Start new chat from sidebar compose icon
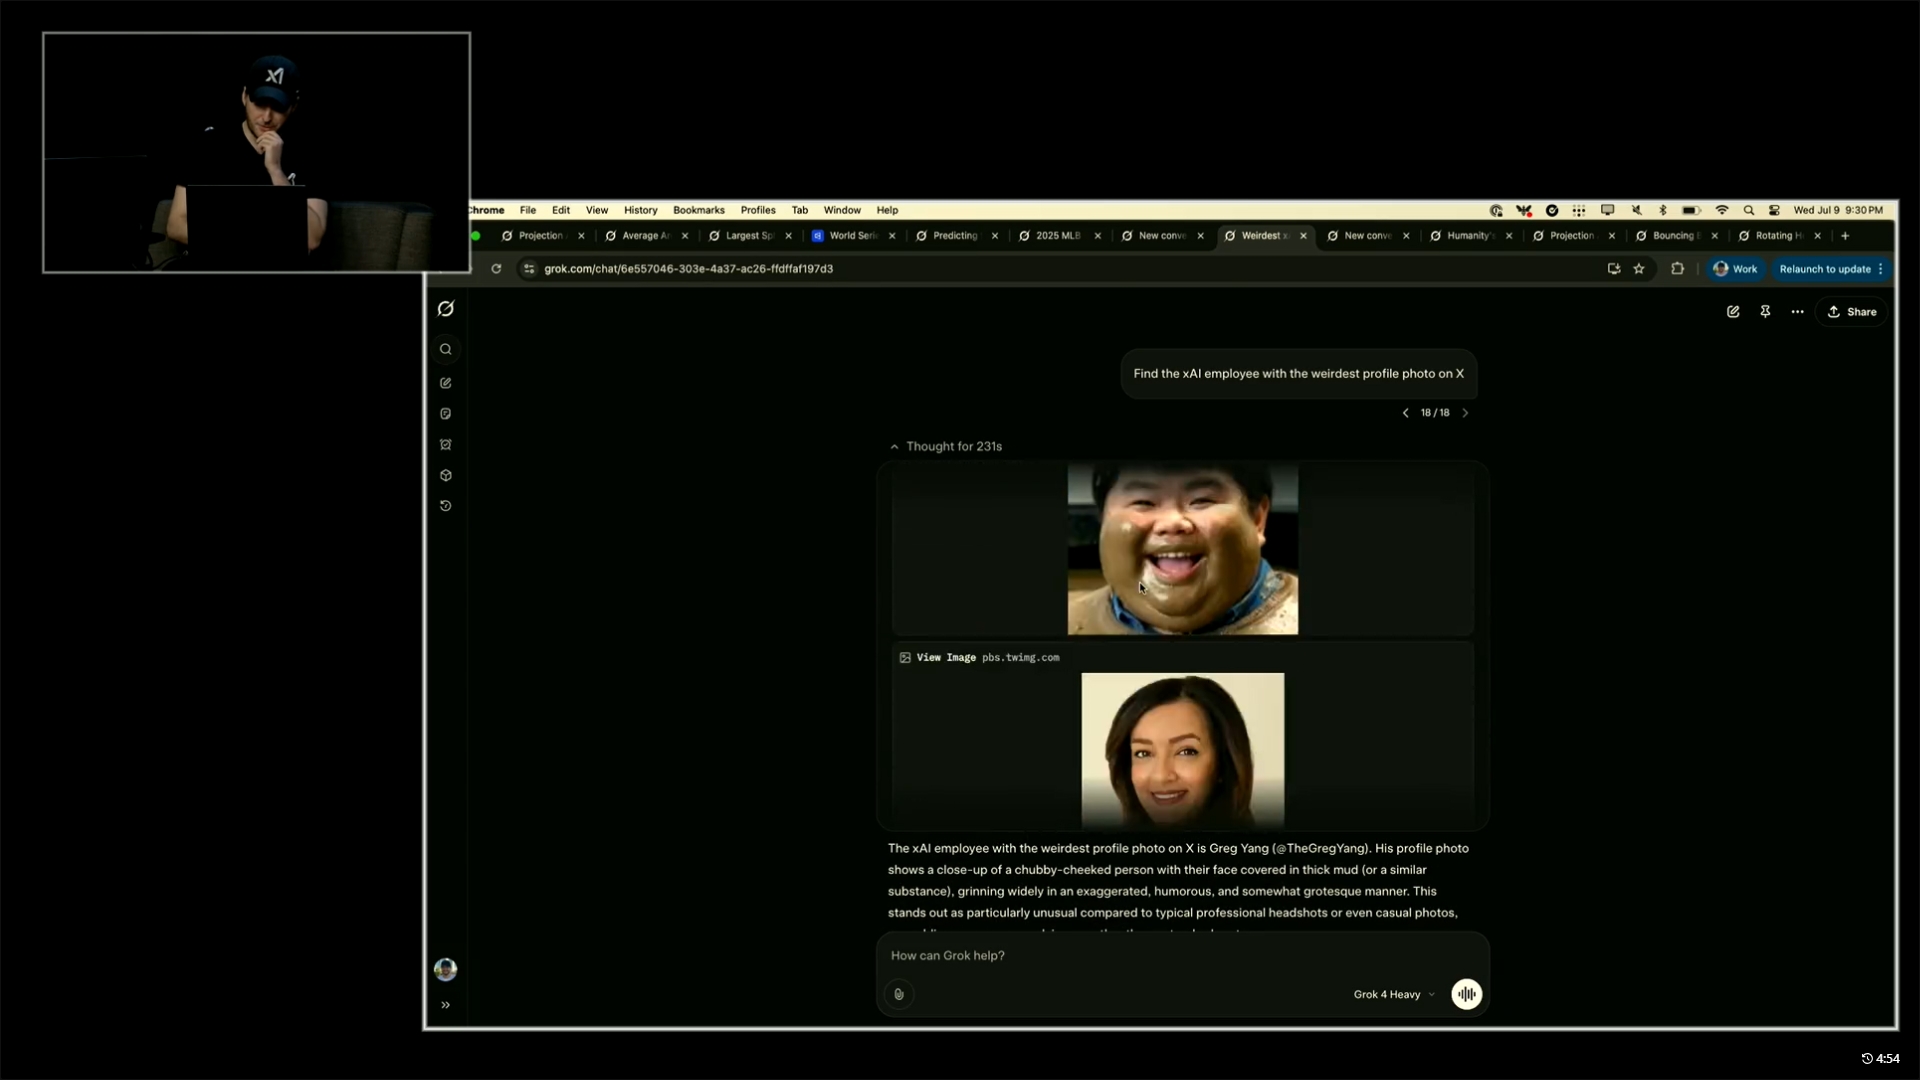 [x=446, y=383]
